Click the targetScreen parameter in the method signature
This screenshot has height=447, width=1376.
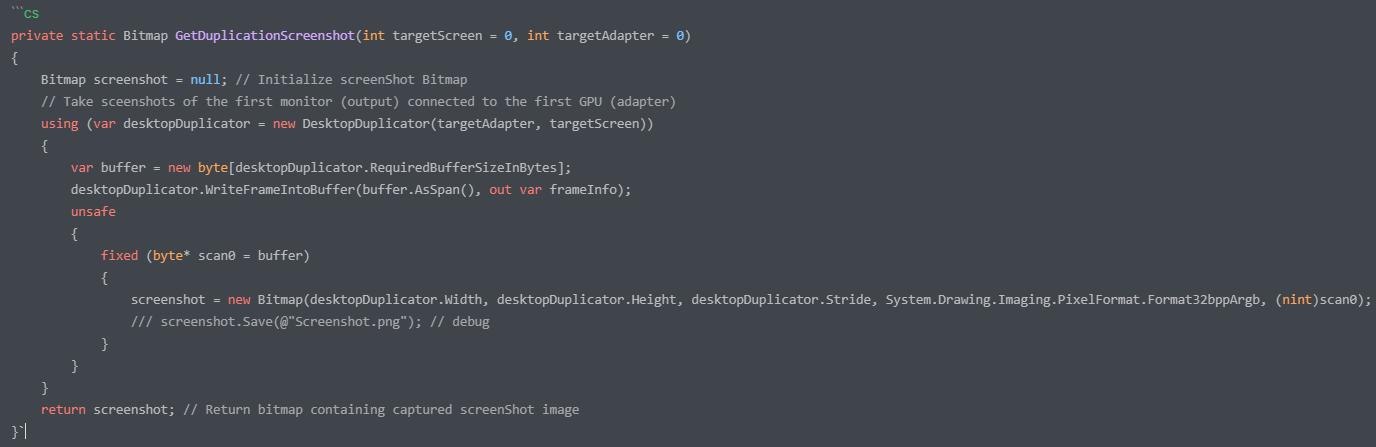(439, 36)
